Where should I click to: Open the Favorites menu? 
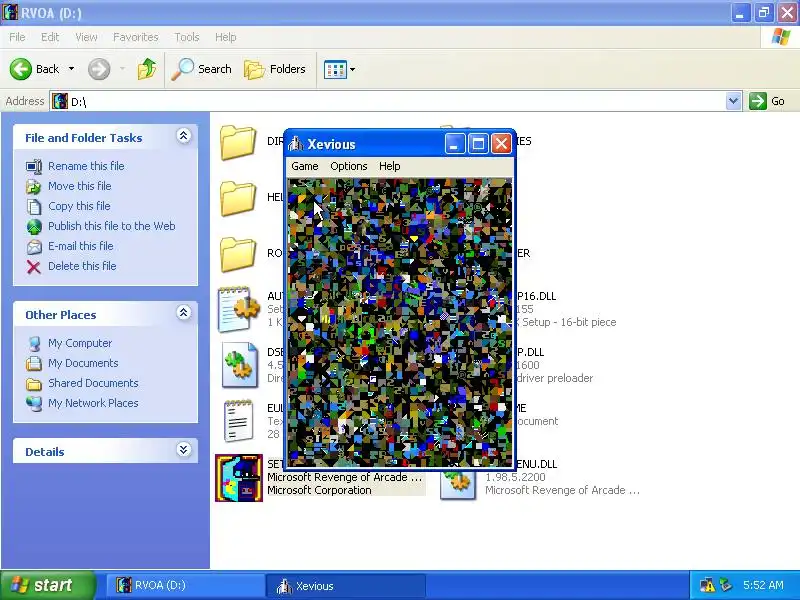coord(136,37)
